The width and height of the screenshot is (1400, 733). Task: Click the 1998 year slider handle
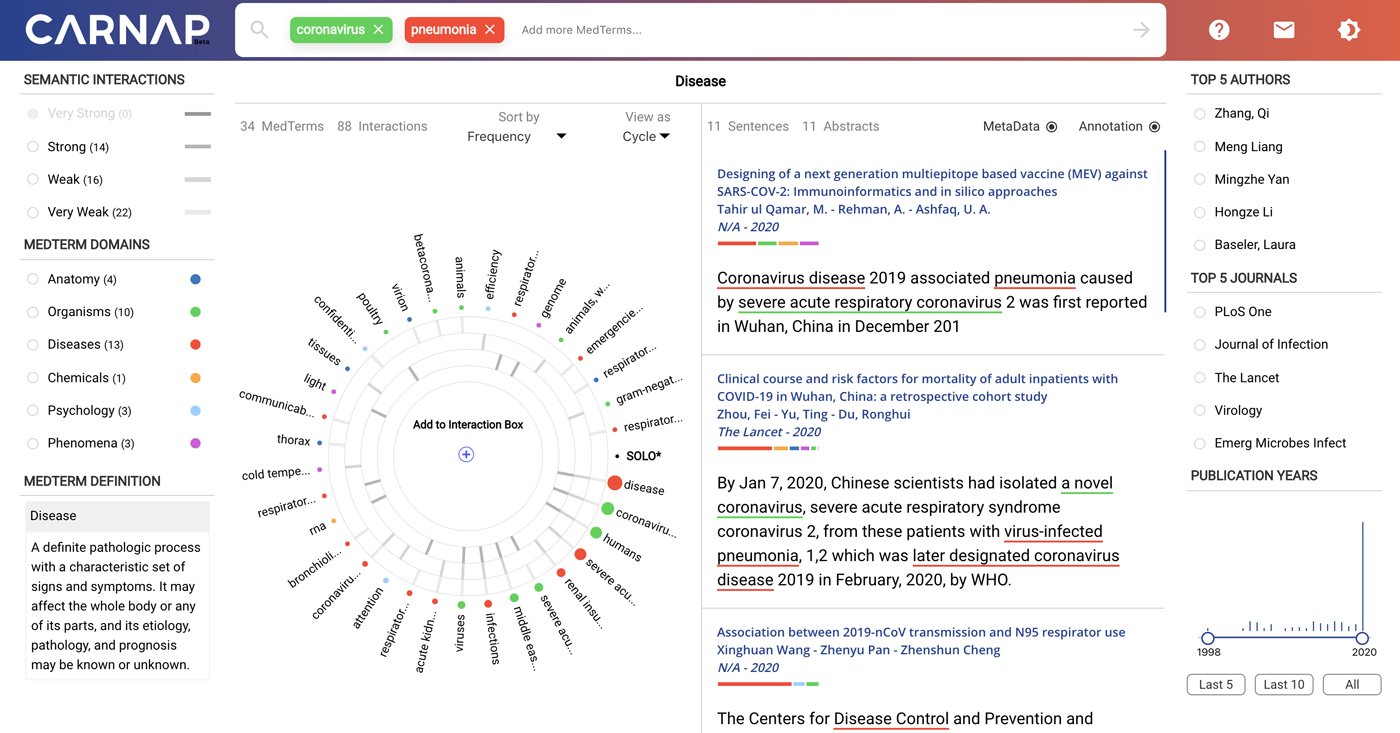tap(1208, 638)
